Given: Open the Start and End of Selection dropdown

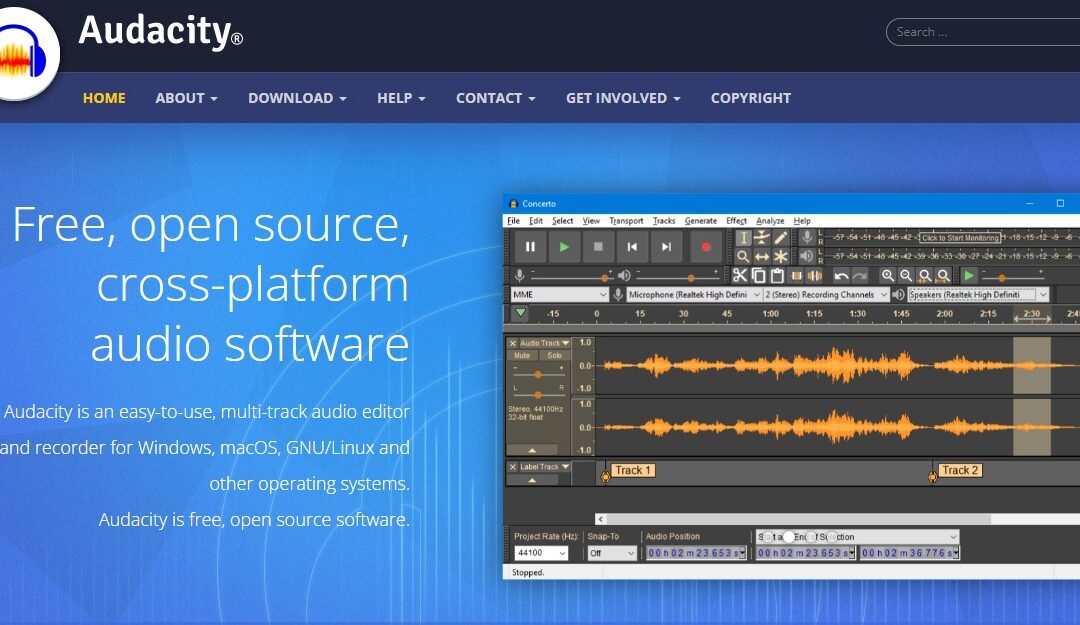Looking at the screenshot, I should (858, 537).
